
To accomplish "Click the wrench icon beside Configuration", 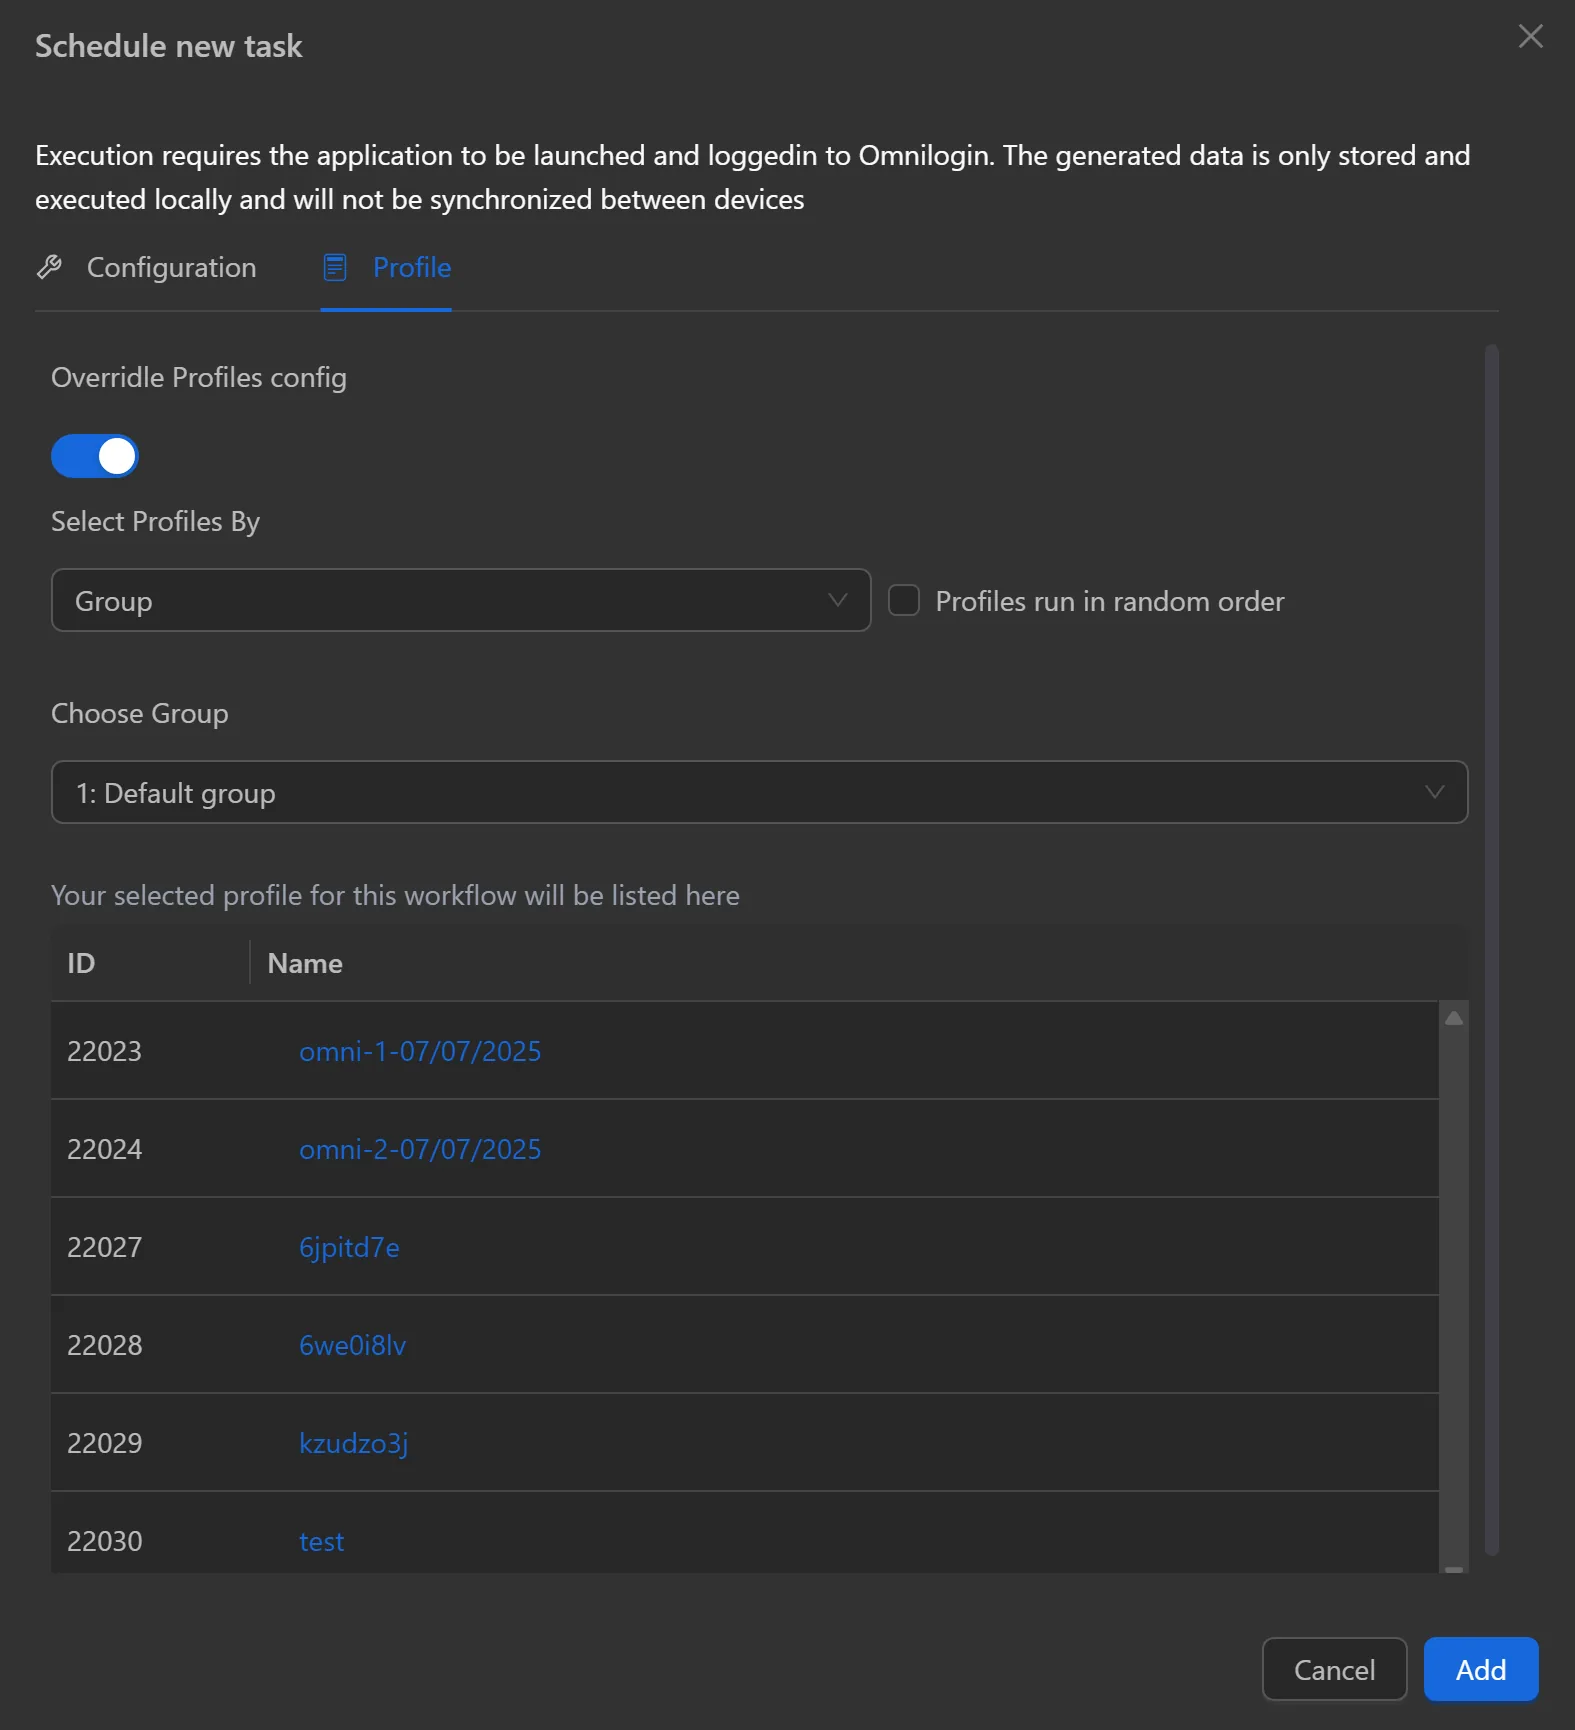I will (49, 267).
